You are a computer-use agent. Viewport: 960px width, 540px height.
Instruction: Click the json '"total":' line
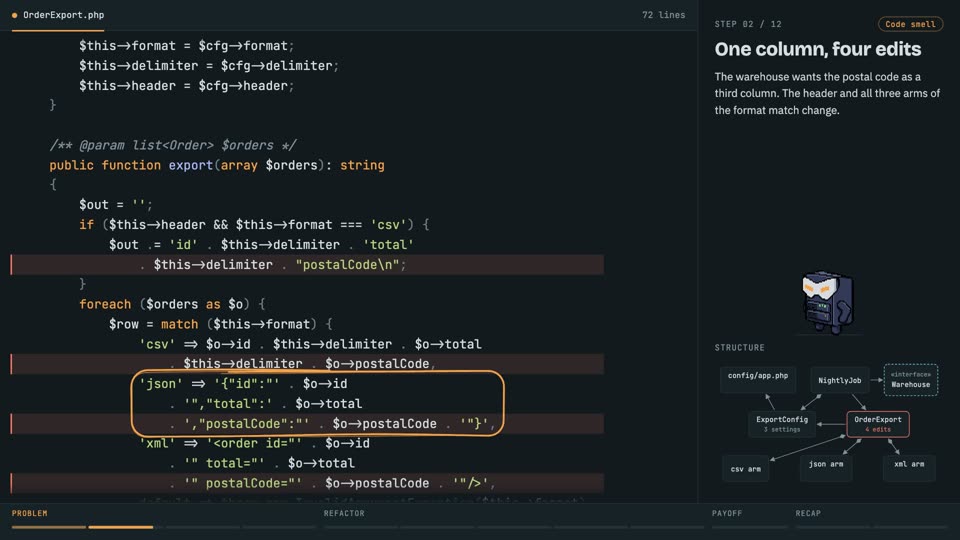point(266,403)
